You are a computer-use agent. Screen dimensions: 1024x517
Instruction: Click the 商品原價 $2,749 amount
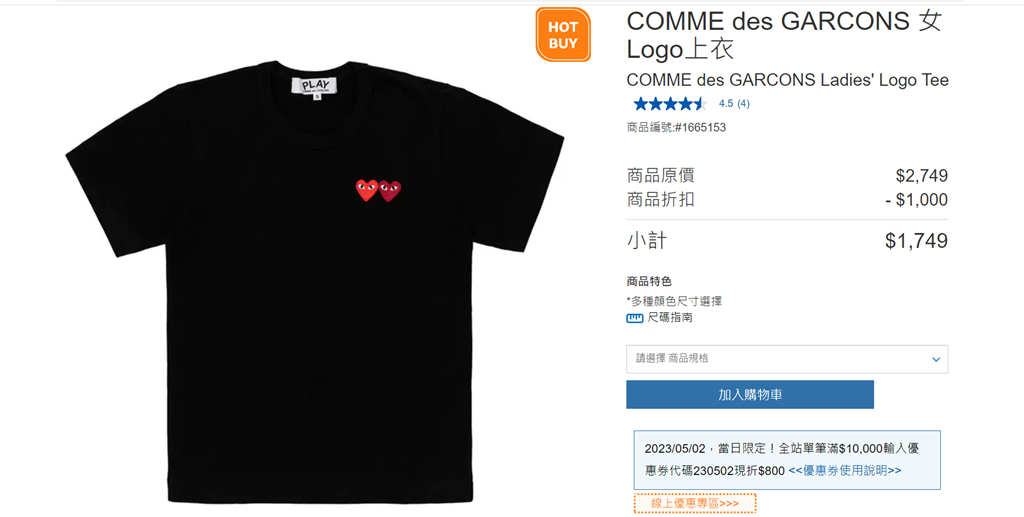click(921, 176)
